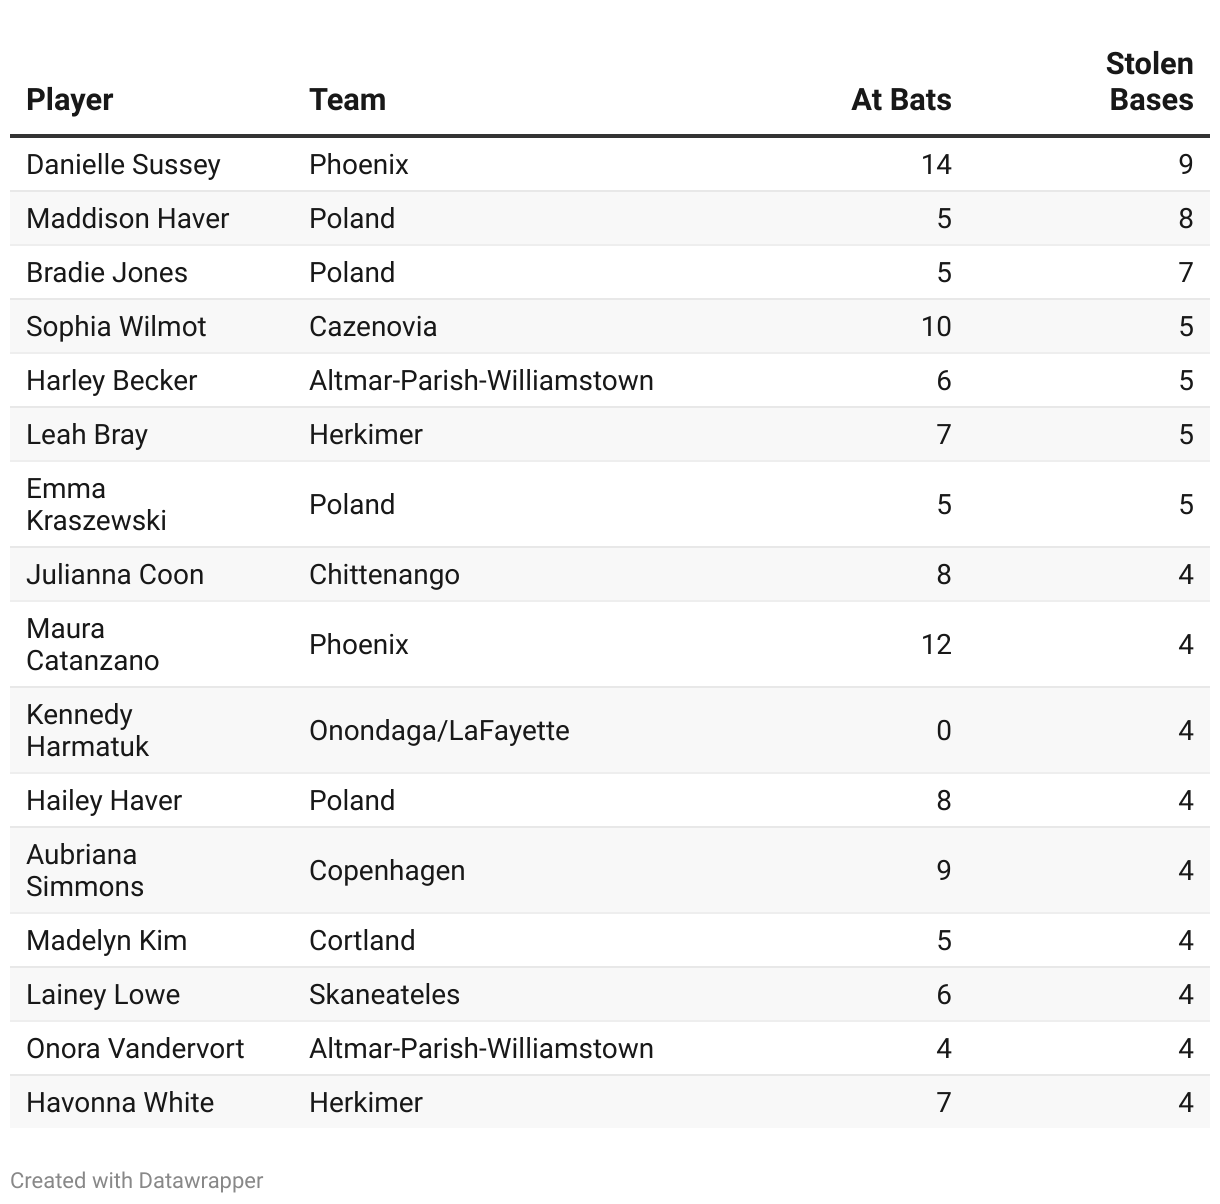Open the Created with Datawrapper link
1220x1204 pixels.
[137, 1180]
